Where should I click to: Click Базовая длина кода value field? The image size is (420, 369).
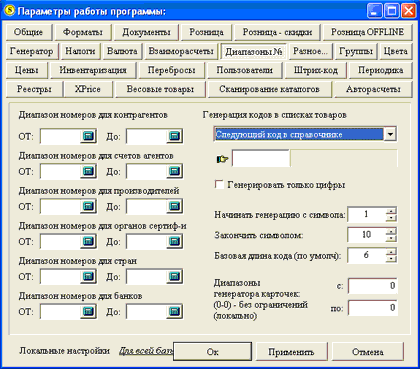367,255
